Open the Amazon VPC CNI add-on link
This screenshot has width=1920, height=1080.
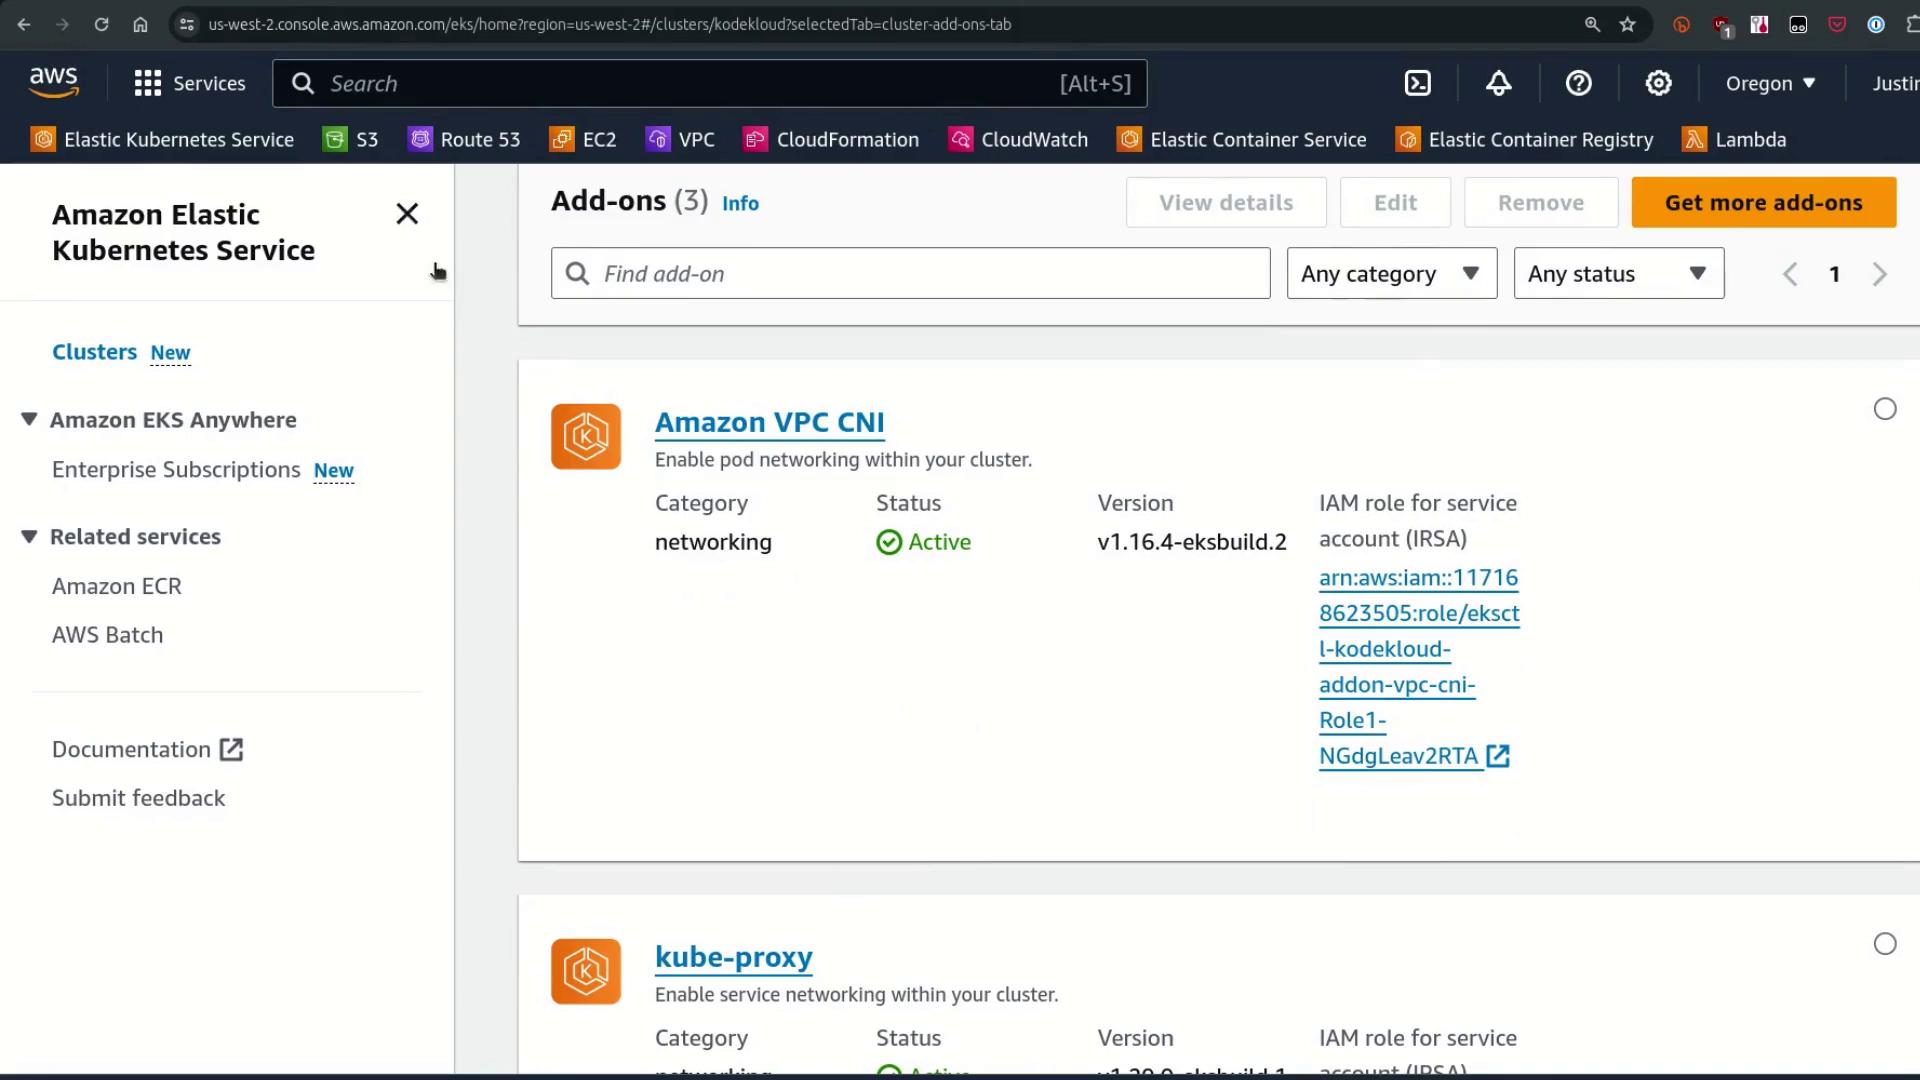click(769, 423)
